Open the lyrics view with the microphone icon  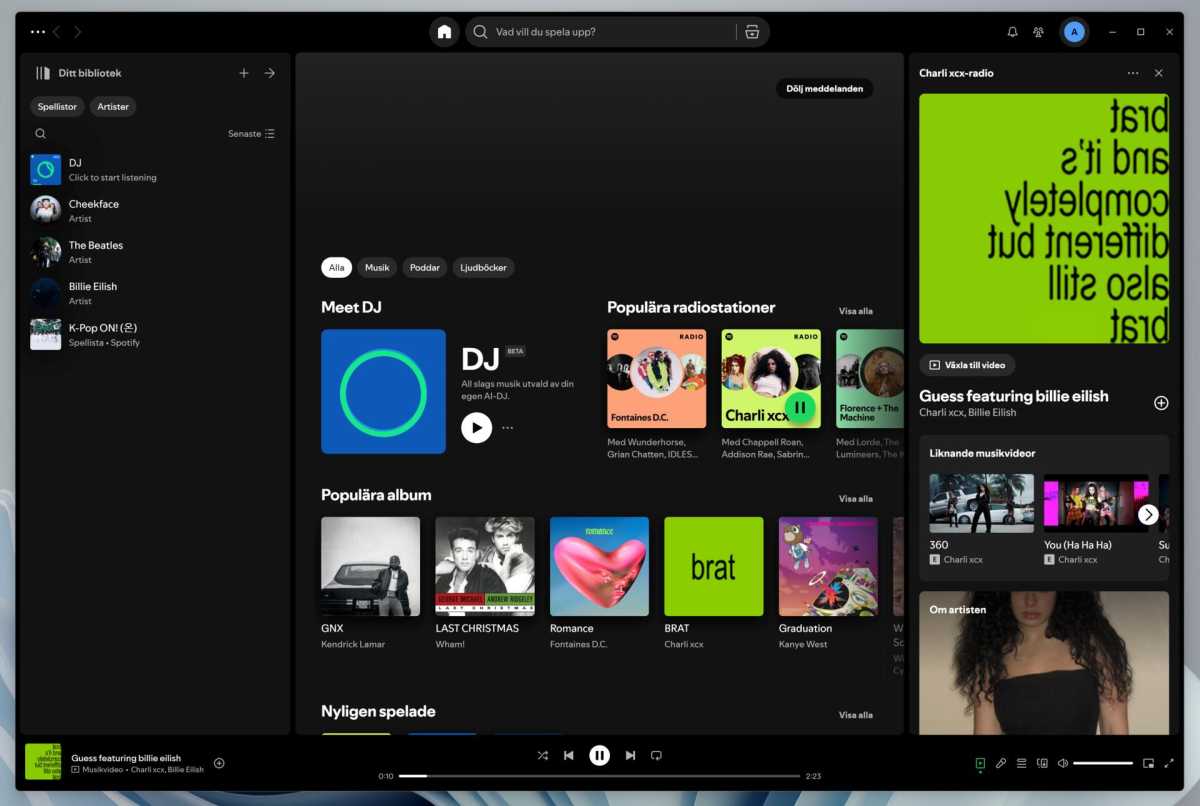pos(1001,763)
